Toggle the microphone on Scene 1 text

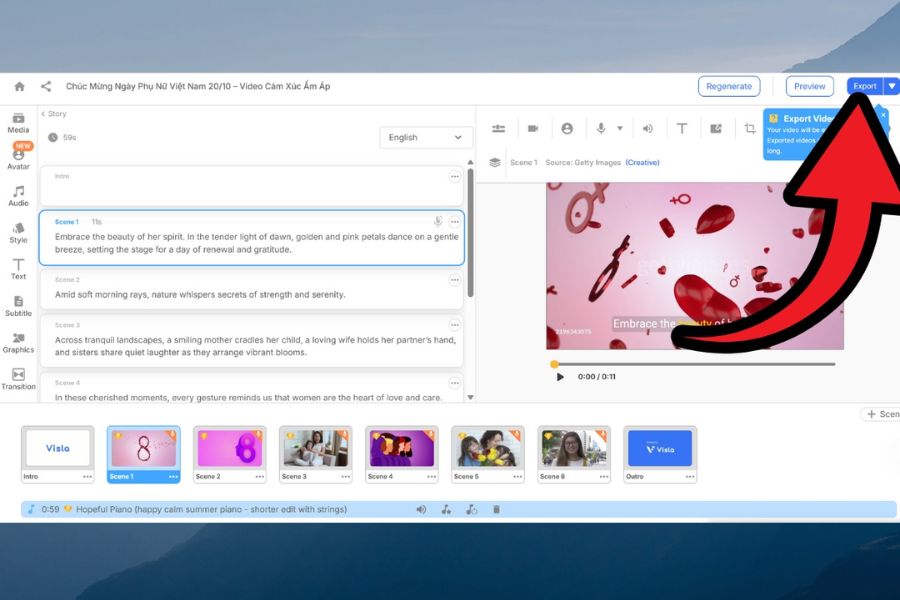[438, 222]
